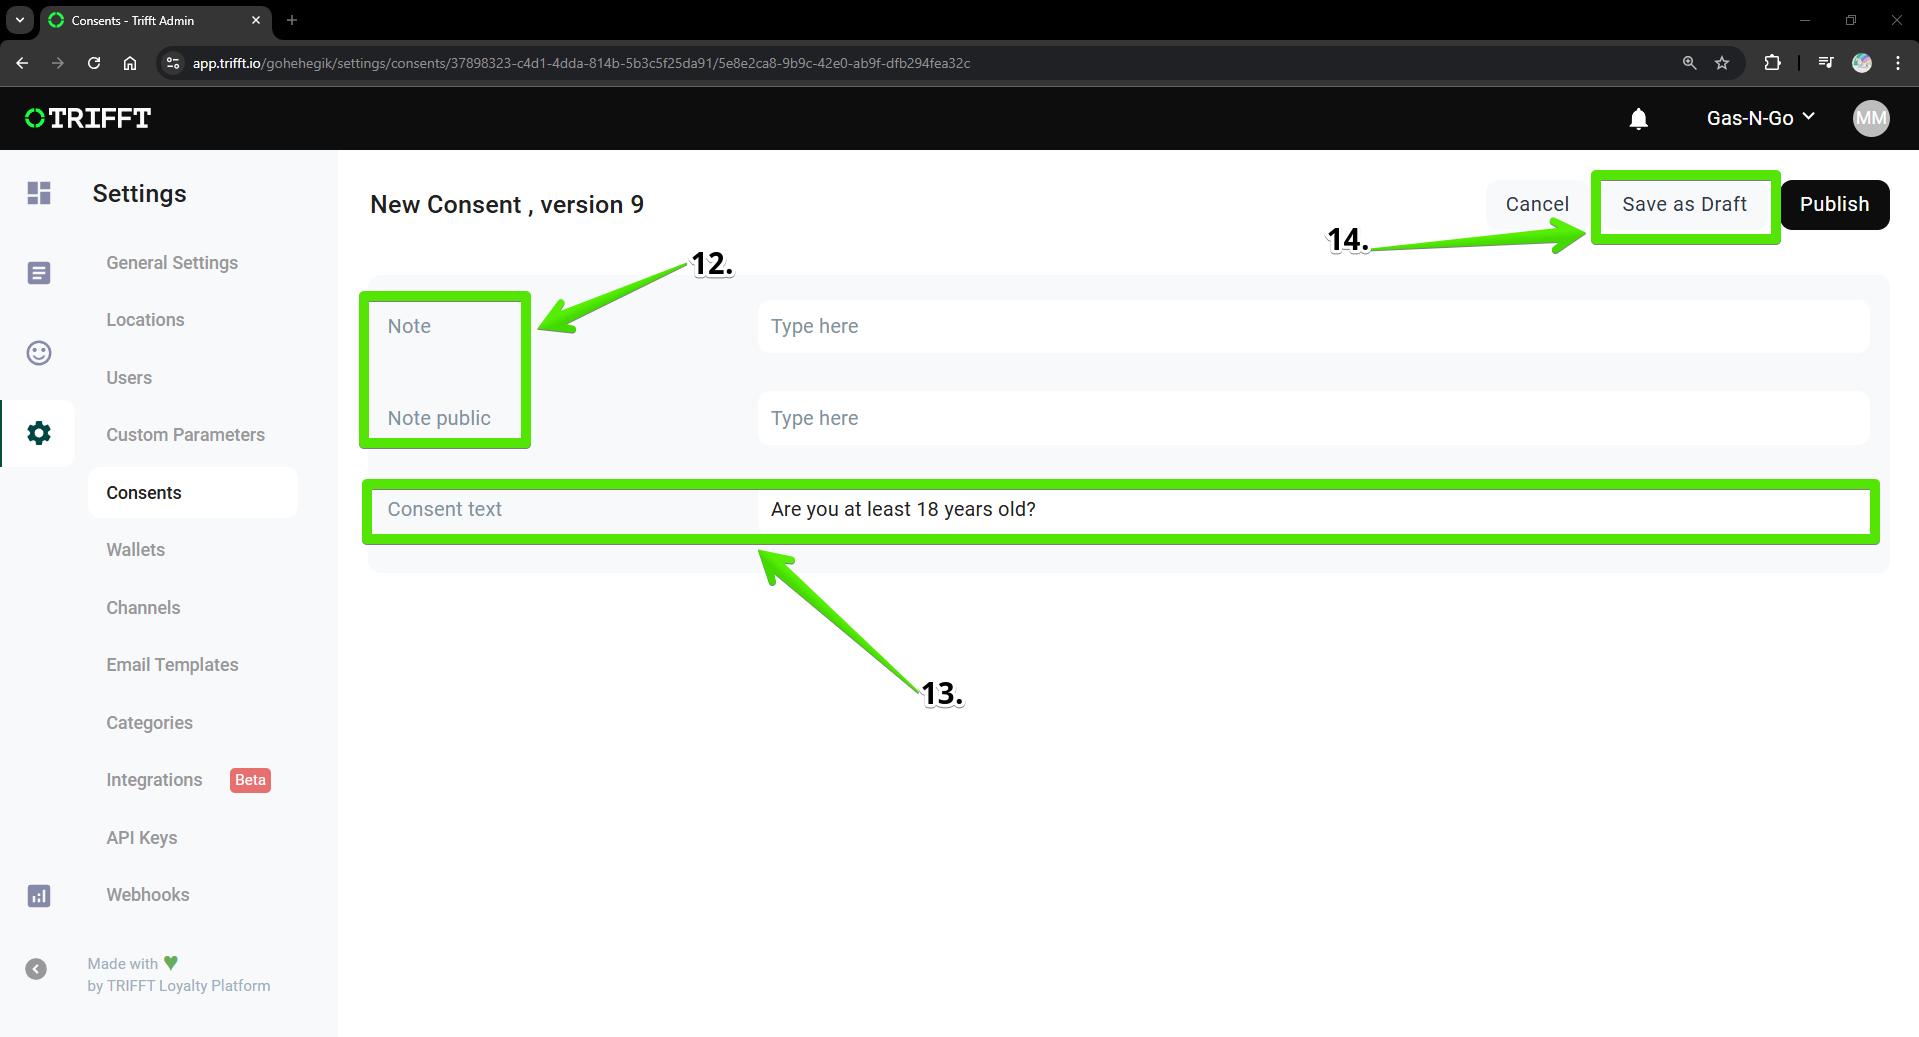Open Channels settings page
The height and width of the screenshot is (1037, 1919).
click(143, 608)
